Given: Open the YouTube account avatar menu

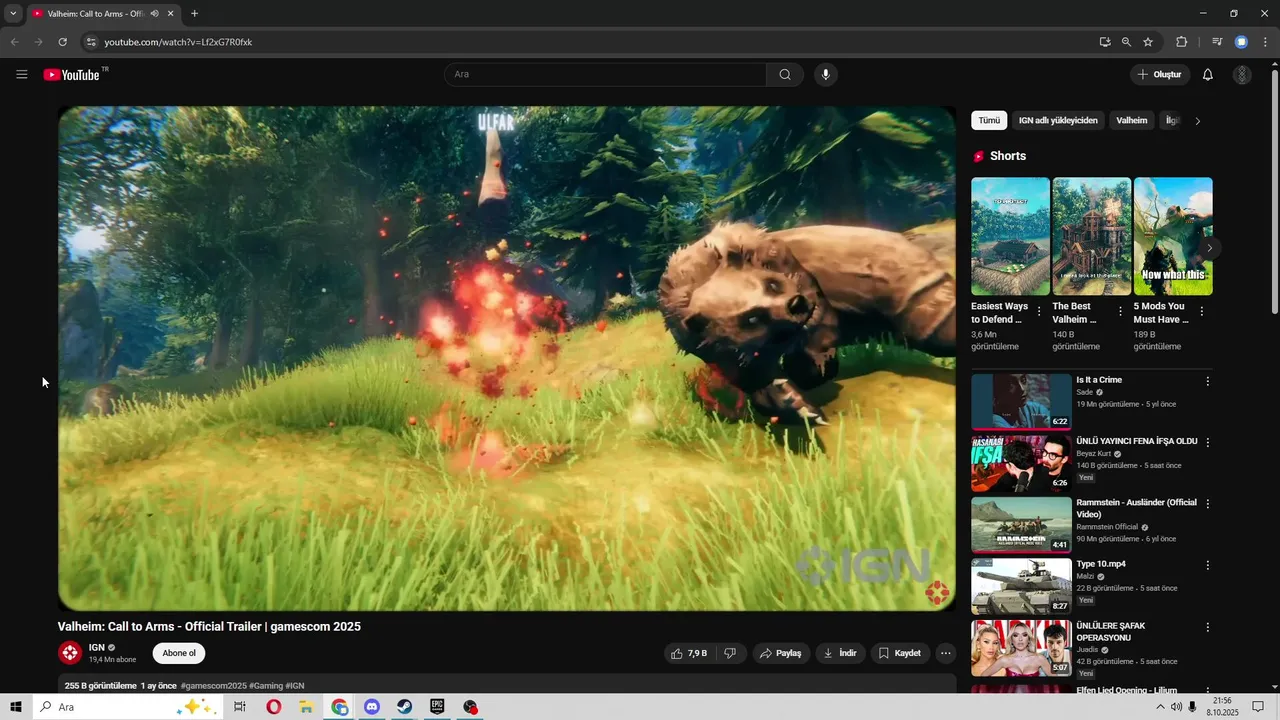Looking at the screenshot, I should click(1242, 74).
